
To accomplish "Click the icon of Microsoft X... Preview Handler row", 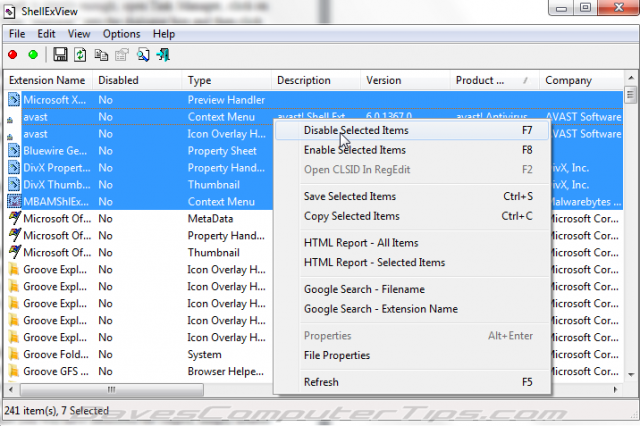I will tap(14, 100).
